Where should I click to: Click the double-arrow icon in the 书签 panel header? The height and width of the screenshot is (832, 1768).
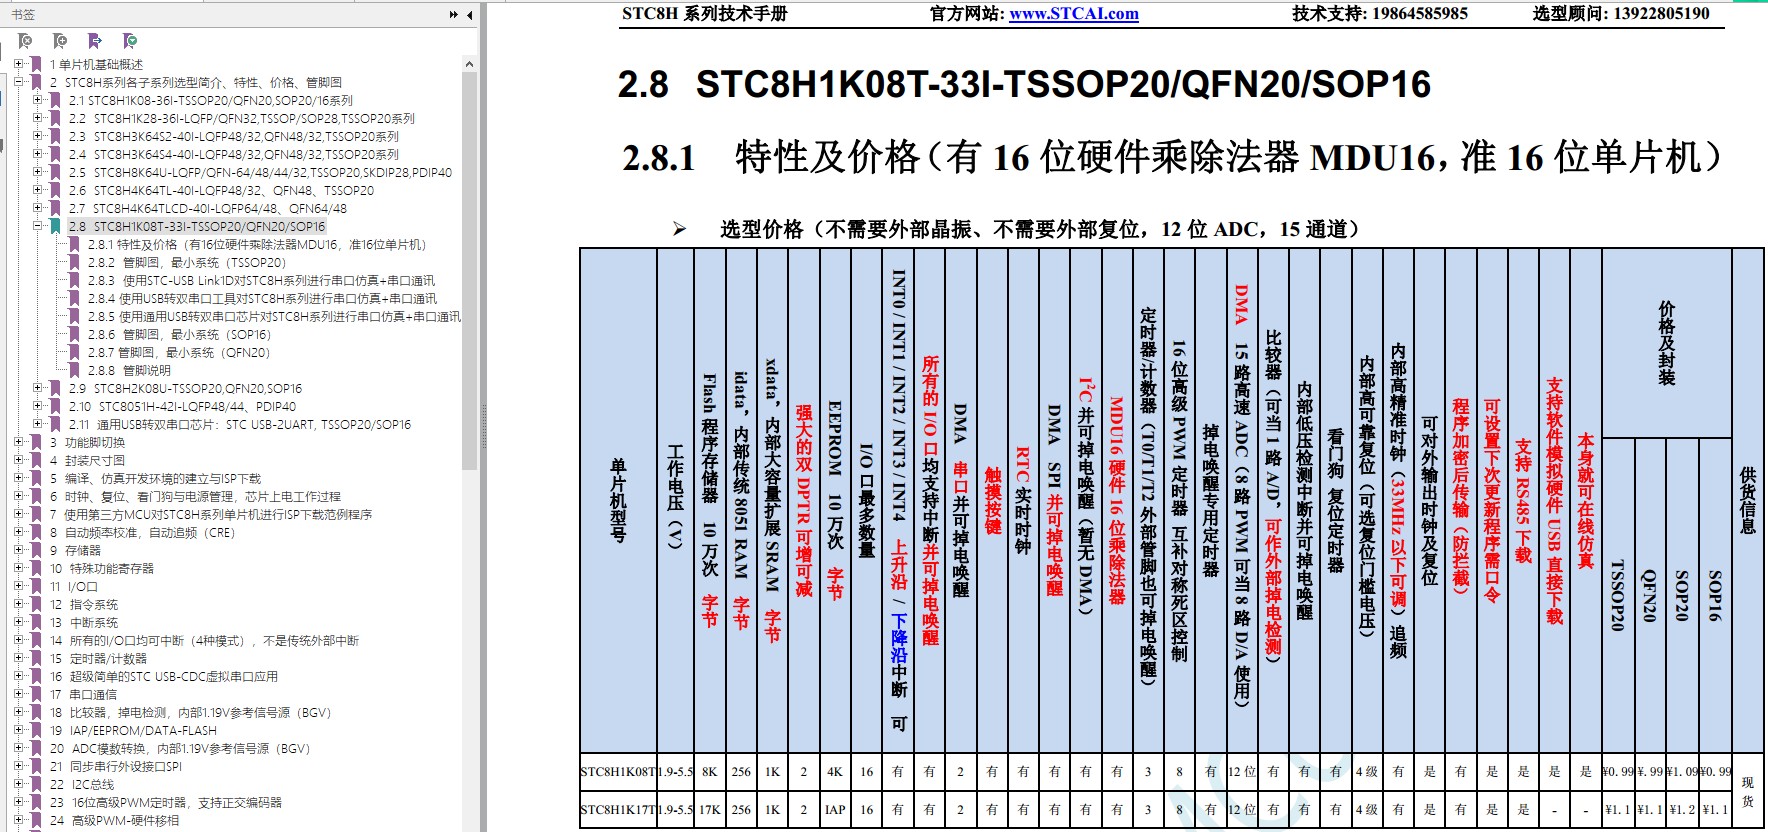[454, 15]
